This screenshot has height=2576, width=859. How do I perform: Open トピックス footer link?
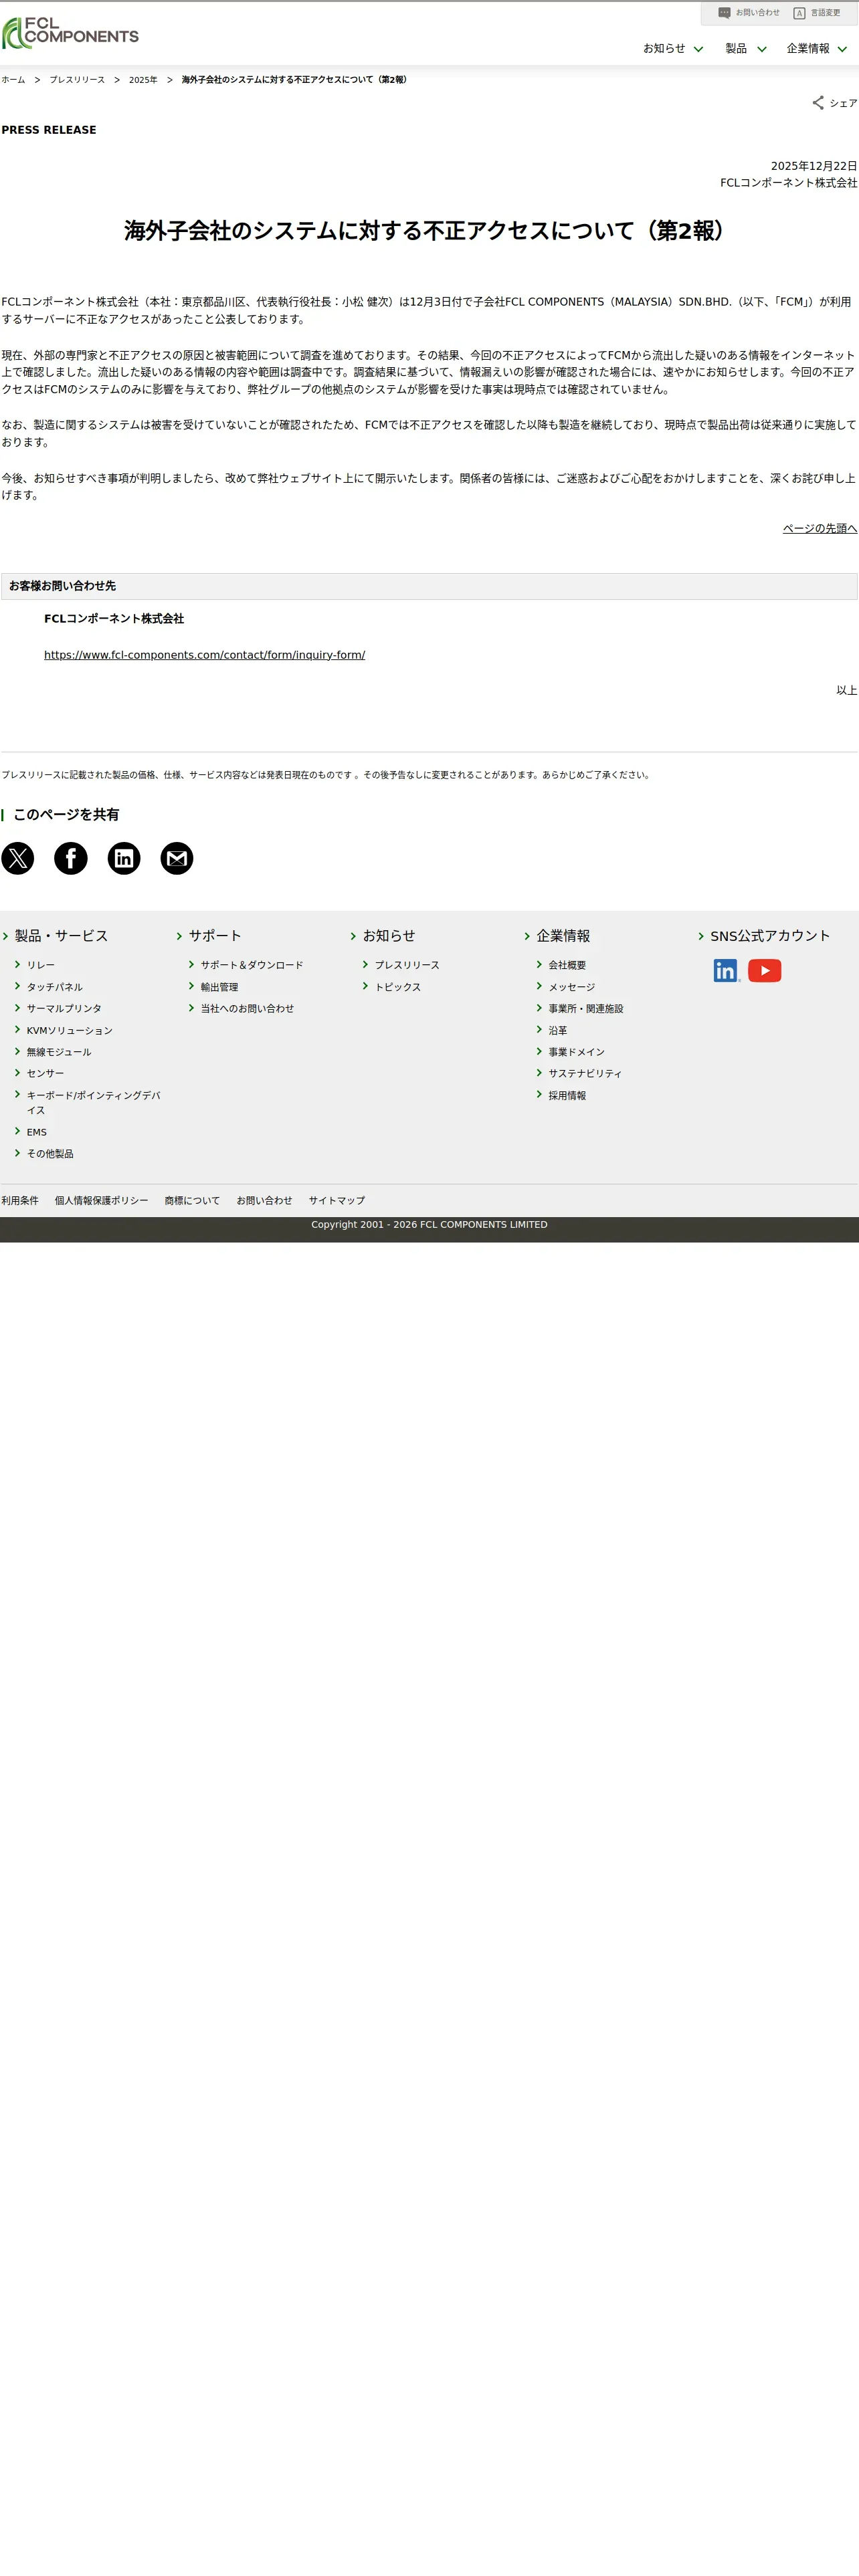[x=398, y=987]
